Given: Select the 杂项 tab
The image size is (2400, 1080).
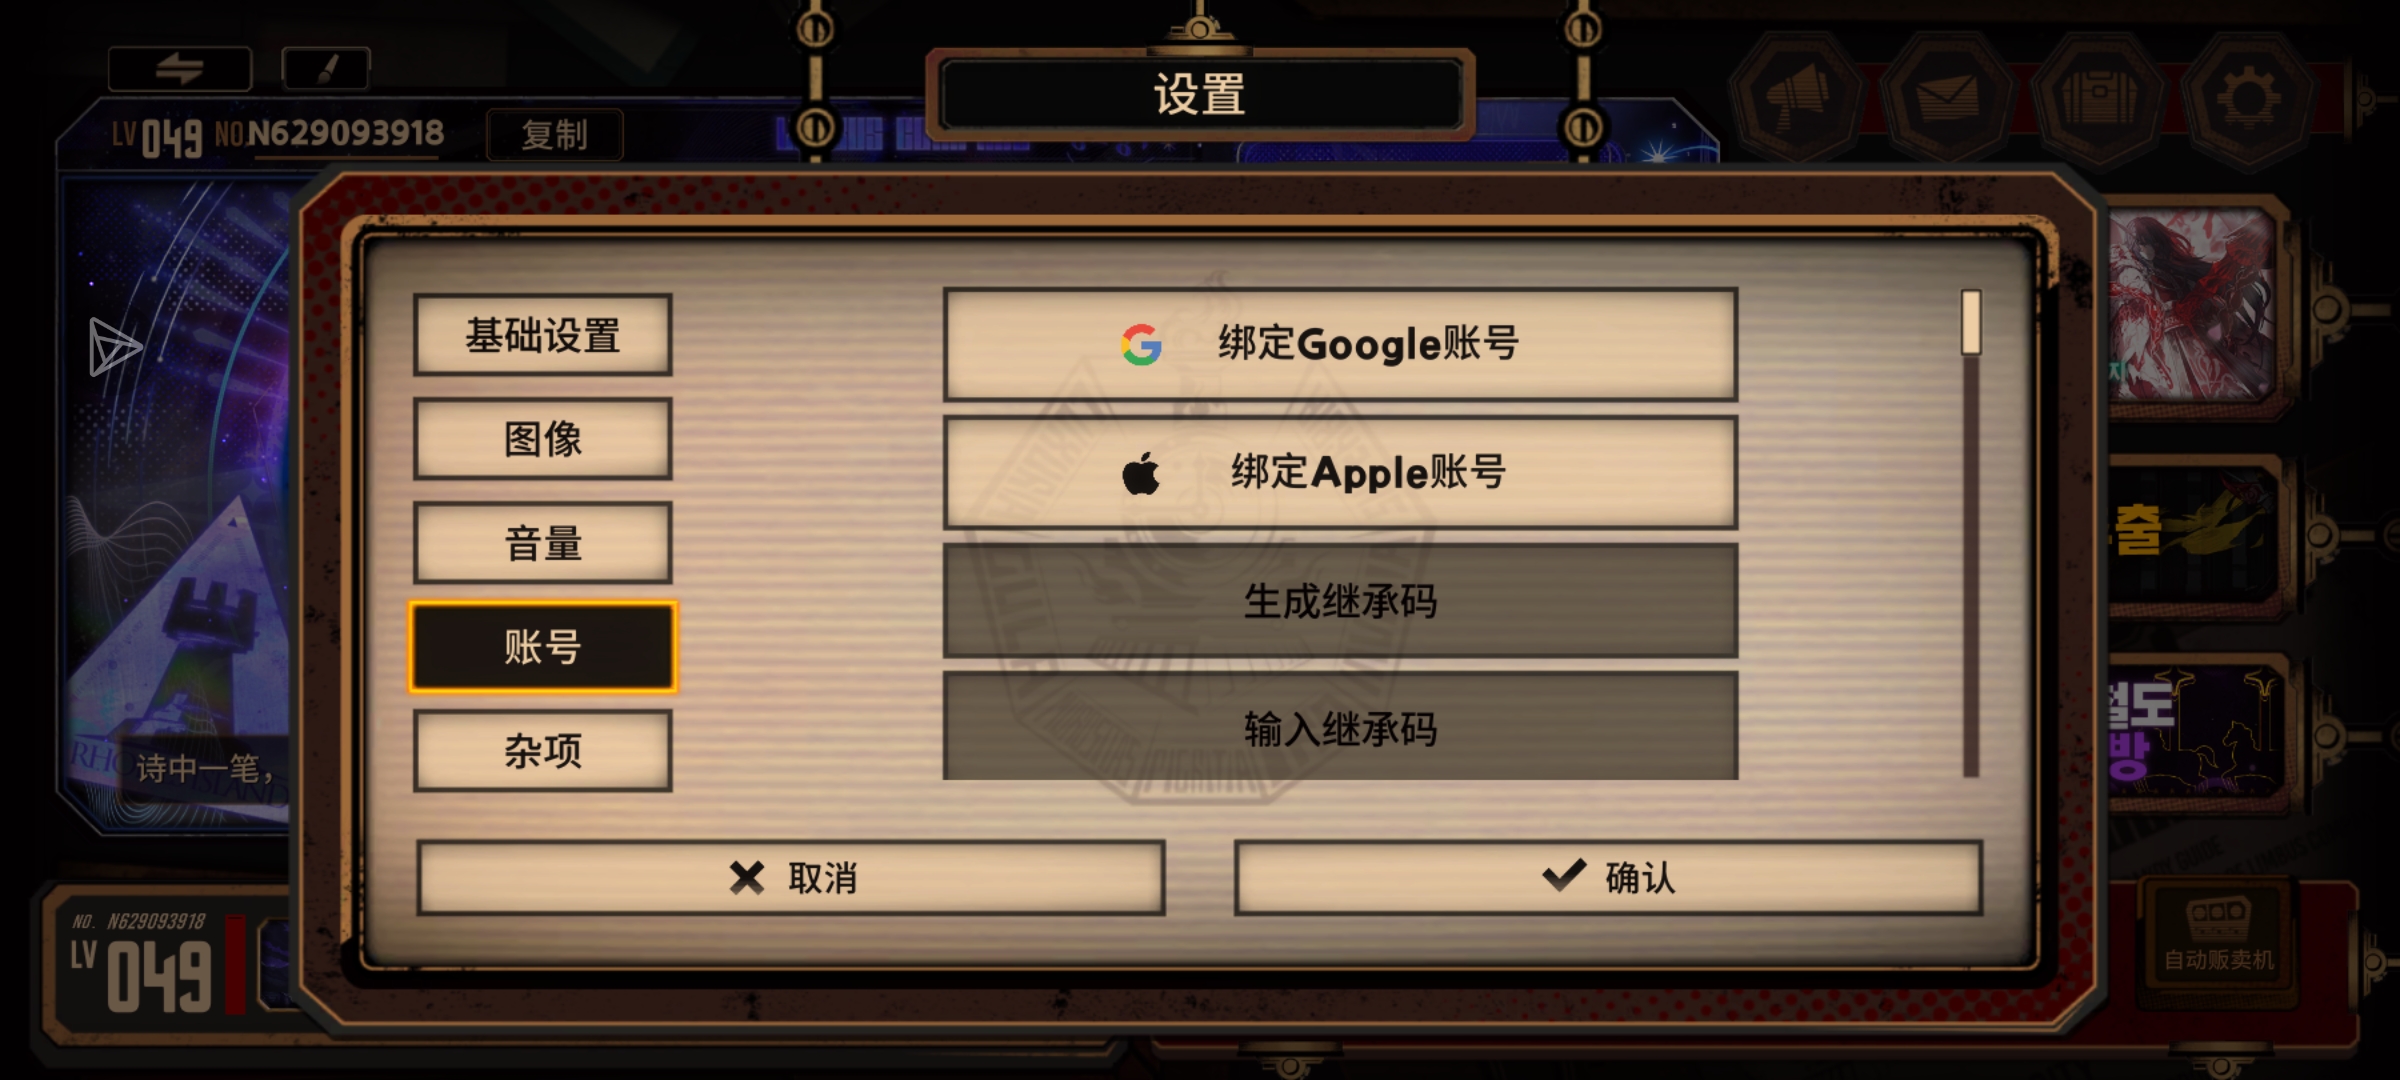Looking at the screenshot, I should click(x=542, y=751).
